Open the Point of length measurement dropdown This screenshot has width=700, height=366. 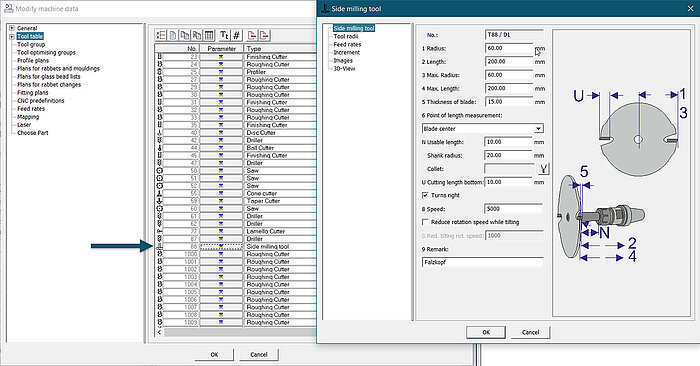click(x=539, y=129)
